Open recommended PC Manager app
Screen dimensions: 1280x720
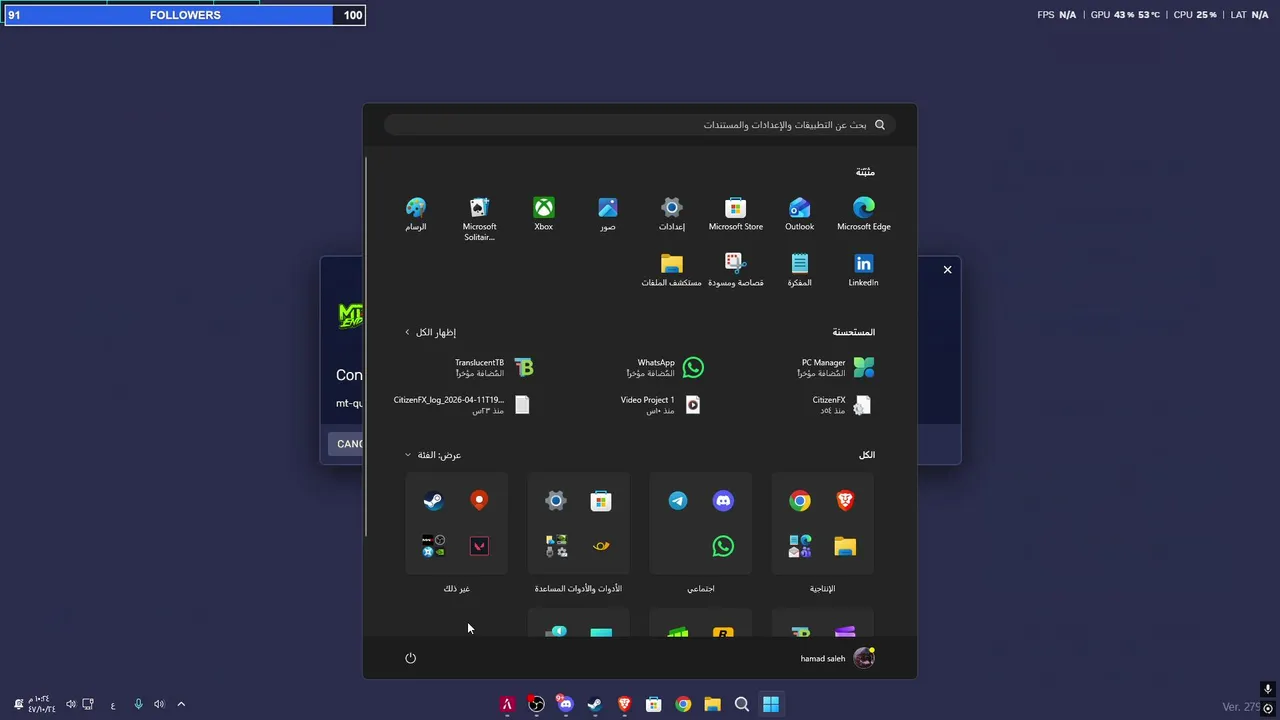coord(836,368)
